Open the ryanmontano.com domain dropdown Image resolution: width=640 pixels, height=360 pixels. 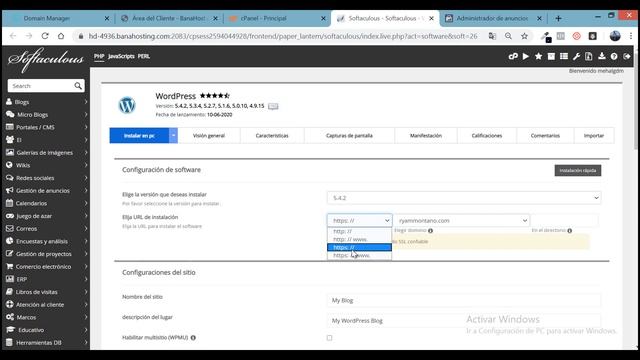(x=461, y=220)
